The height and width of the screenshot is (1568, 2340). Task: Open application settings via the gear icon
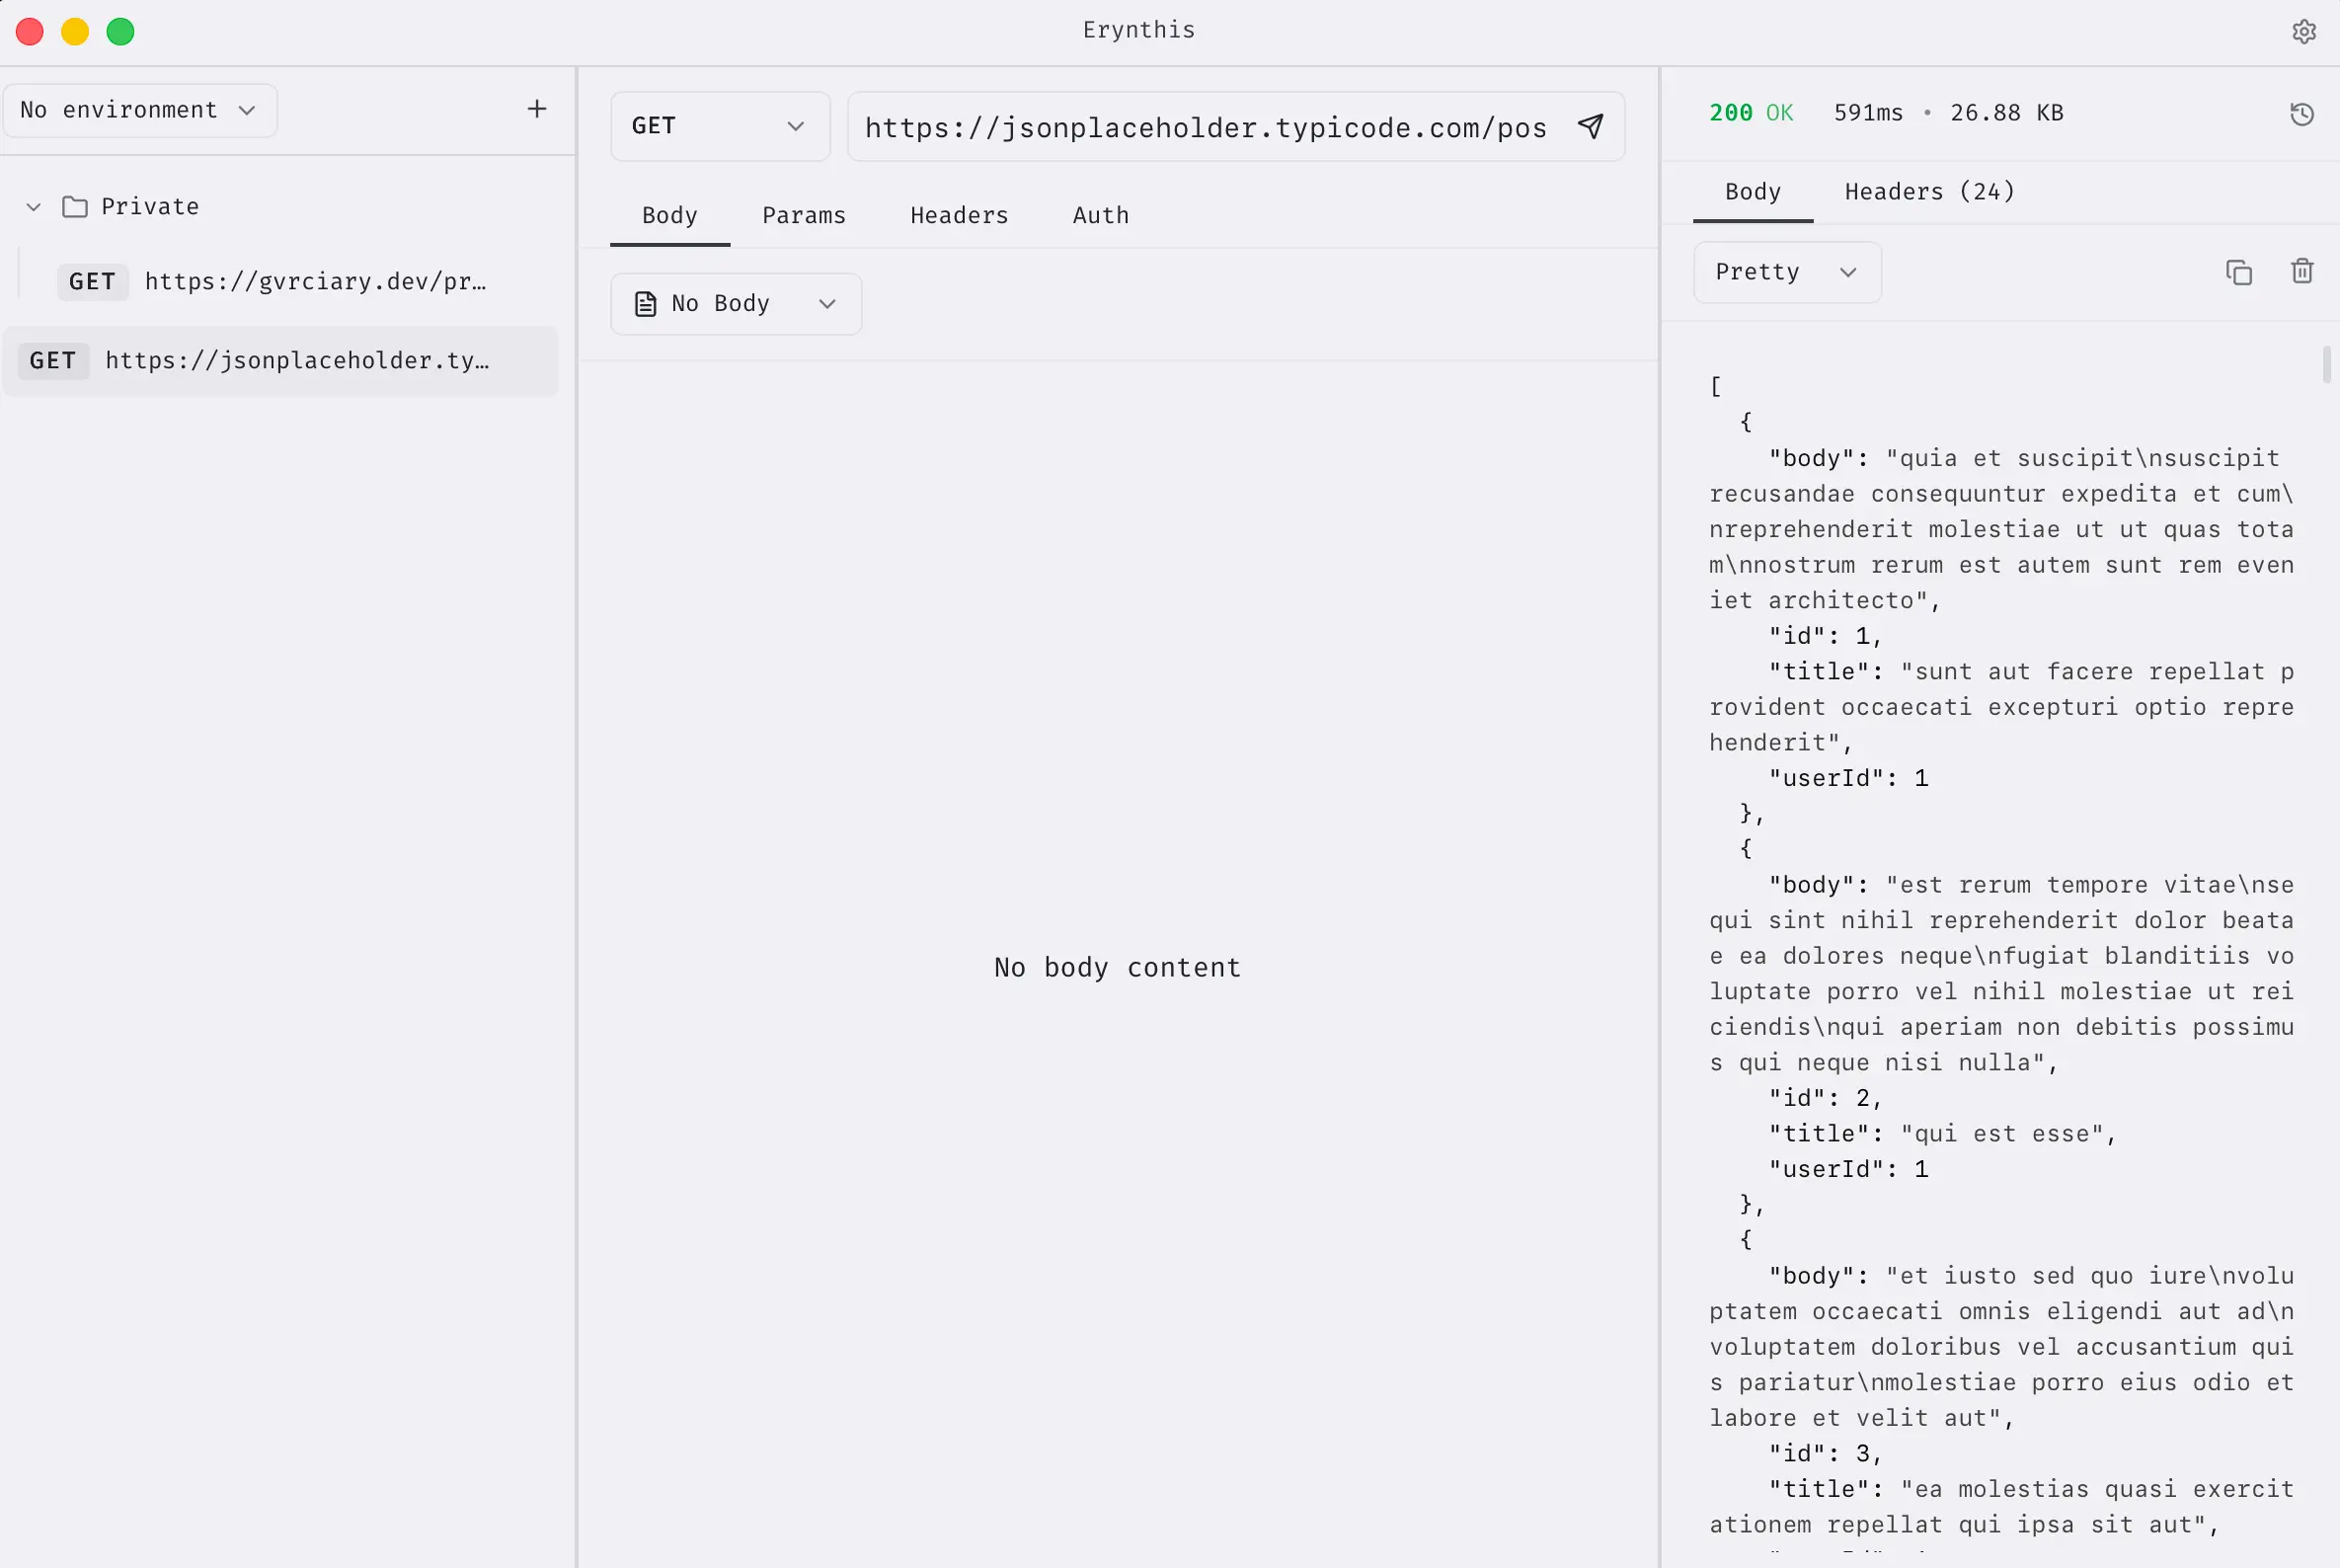[x=2306, y=31]
